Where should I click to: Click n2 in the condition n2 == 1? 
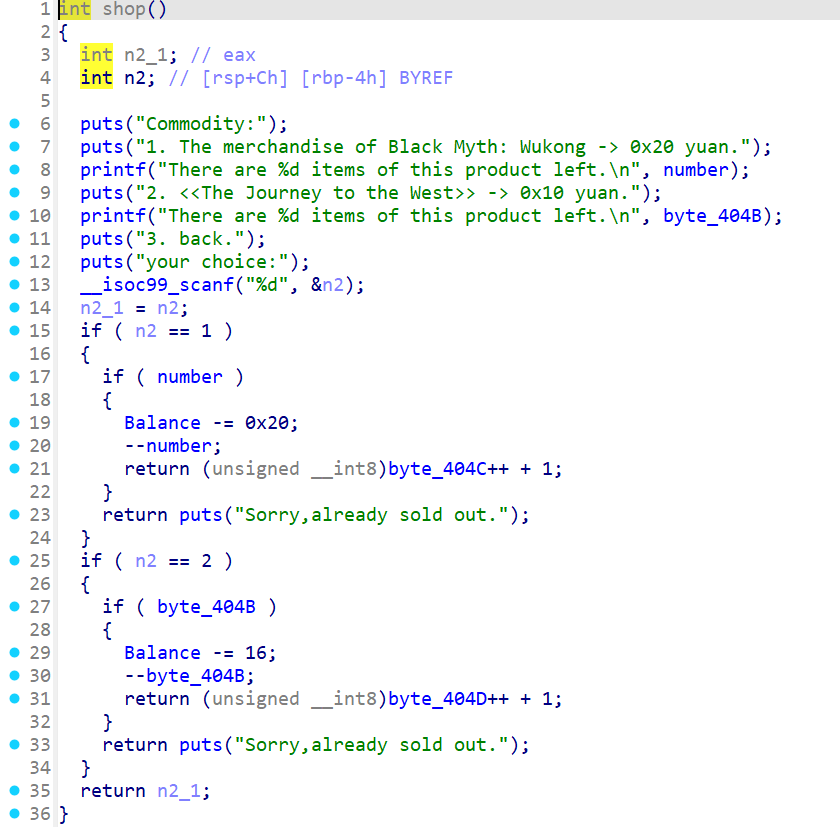click(x=146, y=331)
